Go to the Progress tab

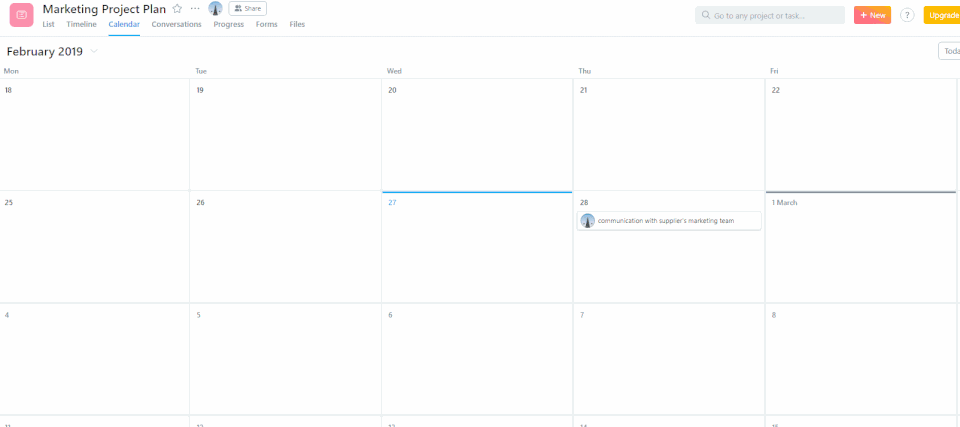[228, 25]
